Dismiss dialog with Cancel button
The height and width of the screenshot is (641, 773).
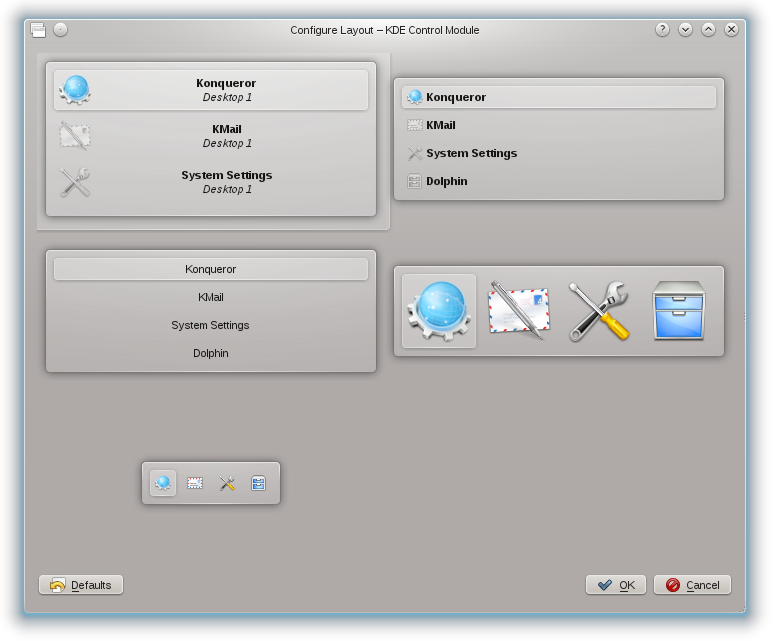click(x=692, y=585)
